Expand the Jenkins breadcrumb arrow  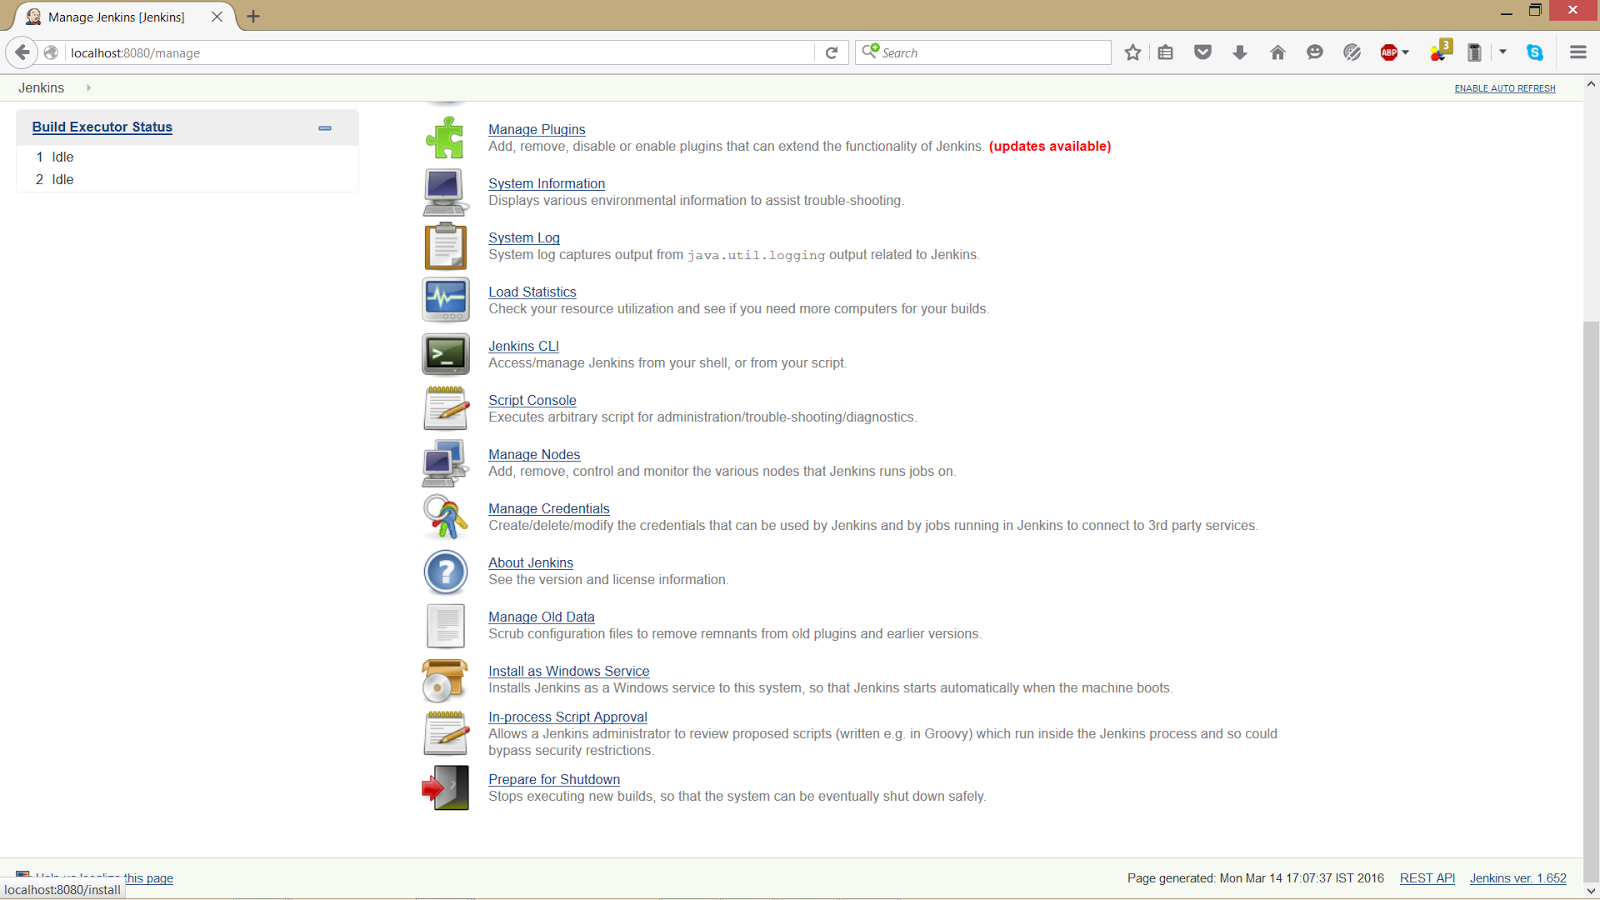(89, 88)
